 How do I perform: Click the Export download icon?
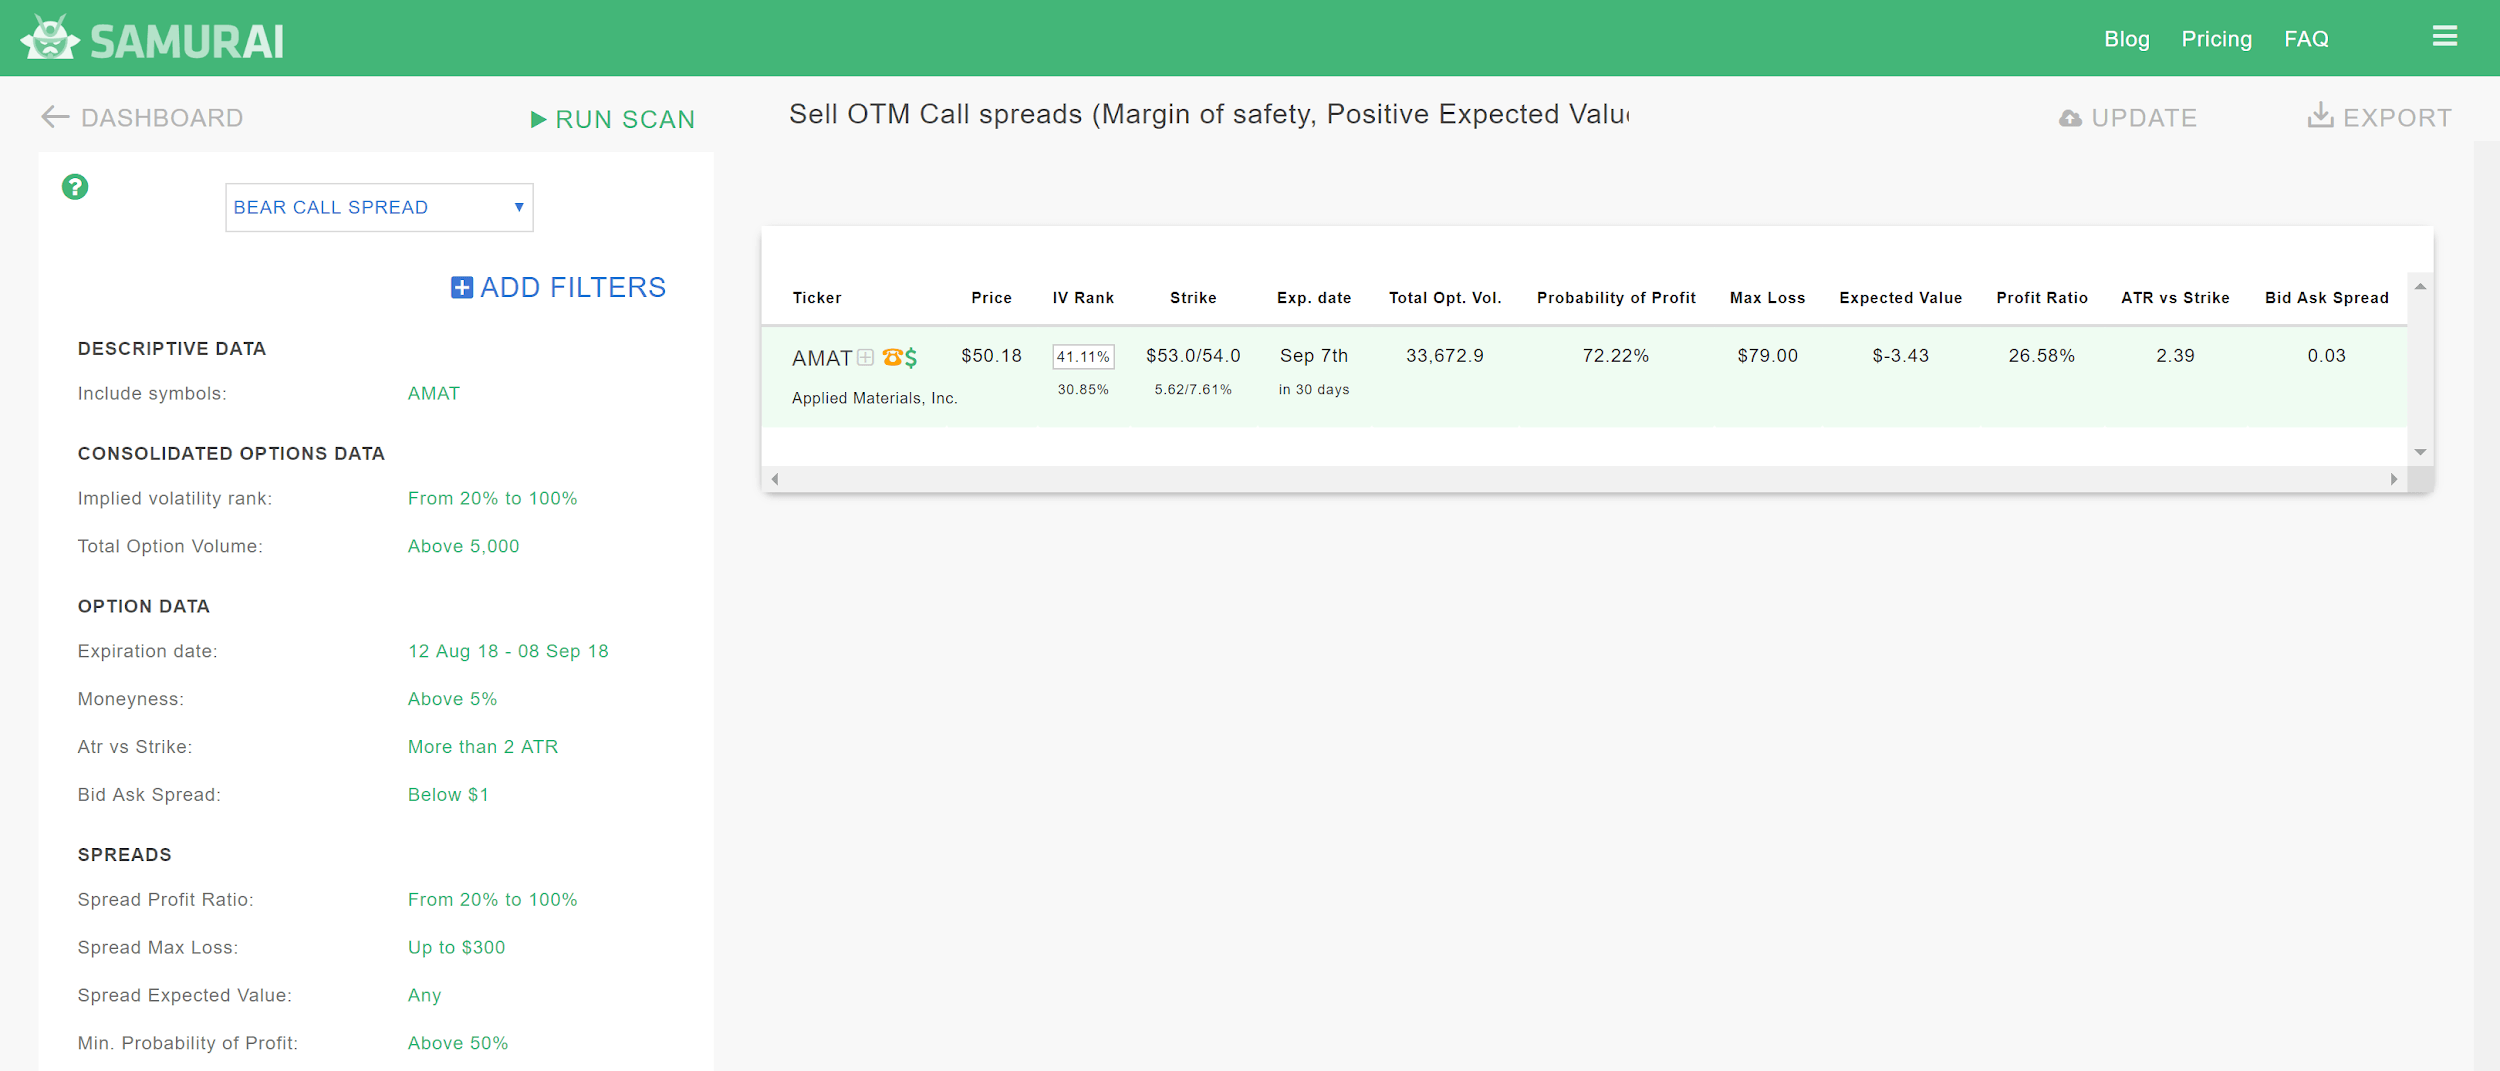point(2320,116)
